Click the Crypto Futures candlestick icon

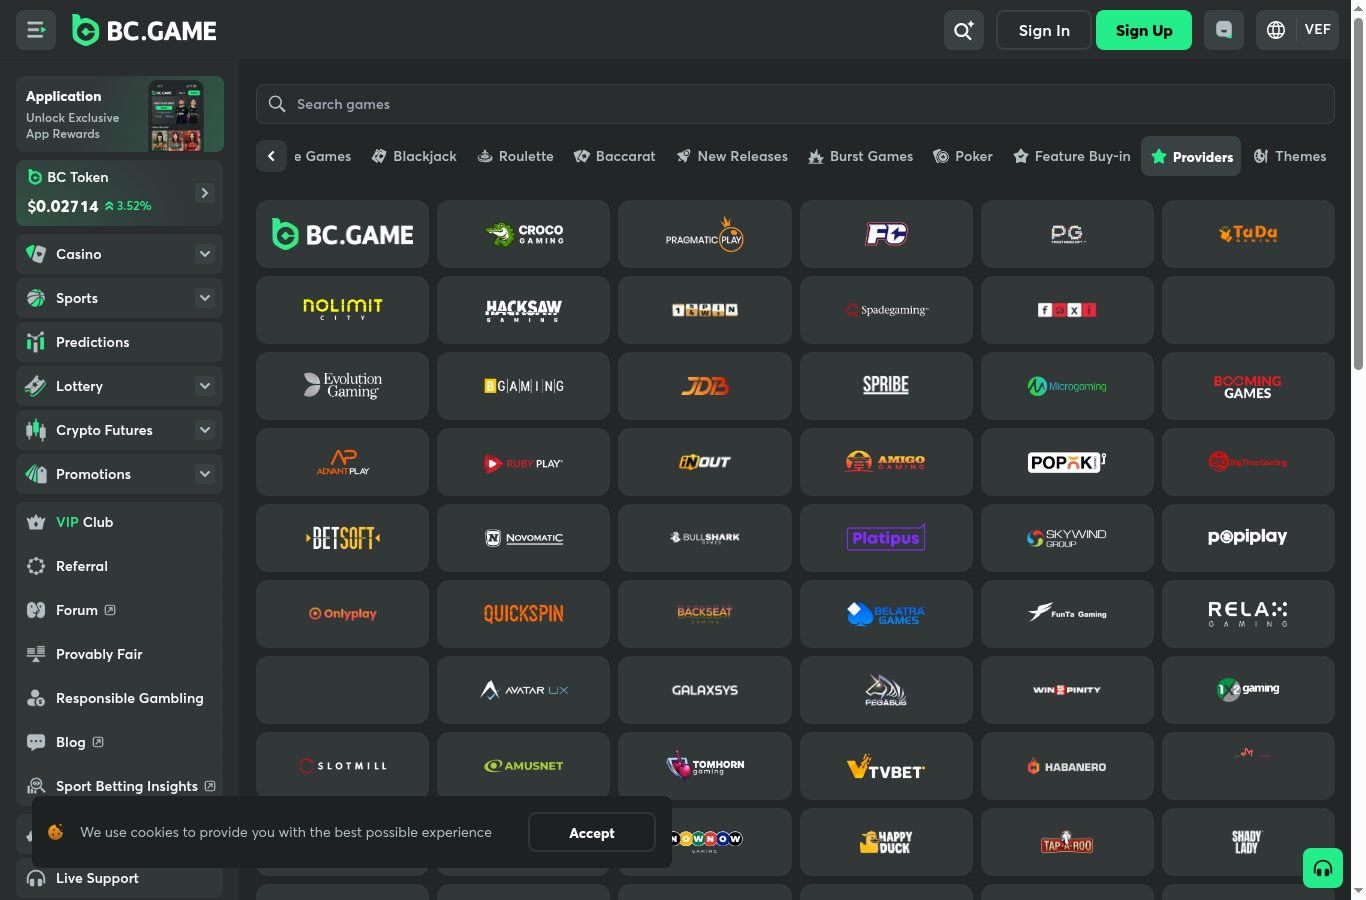click(36, 430)
